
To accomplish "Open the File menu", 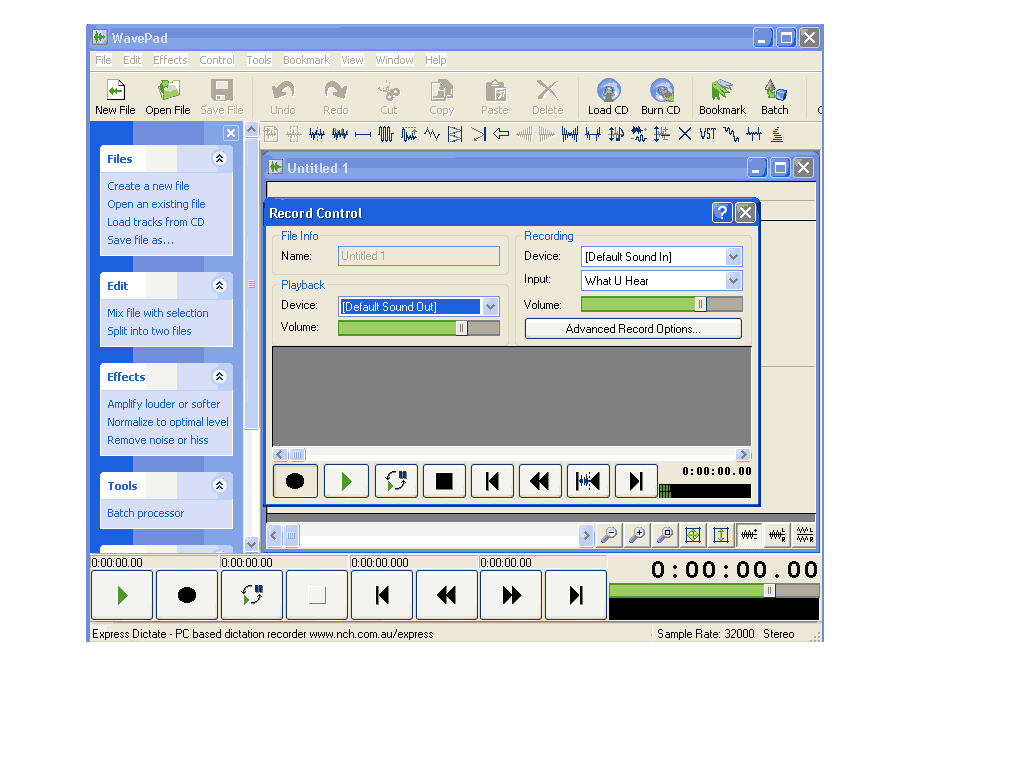I will pos(103,60).
